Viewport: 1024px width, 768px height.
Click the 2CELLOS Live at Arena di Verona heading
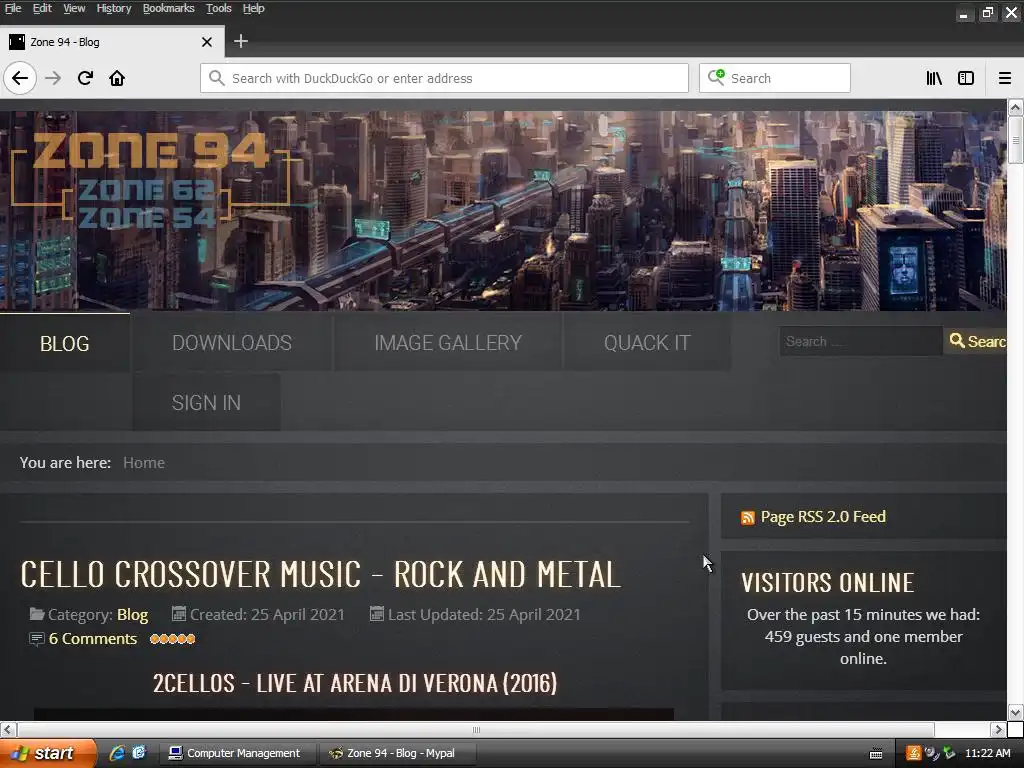pyautogui.click(x=355, y=683)
